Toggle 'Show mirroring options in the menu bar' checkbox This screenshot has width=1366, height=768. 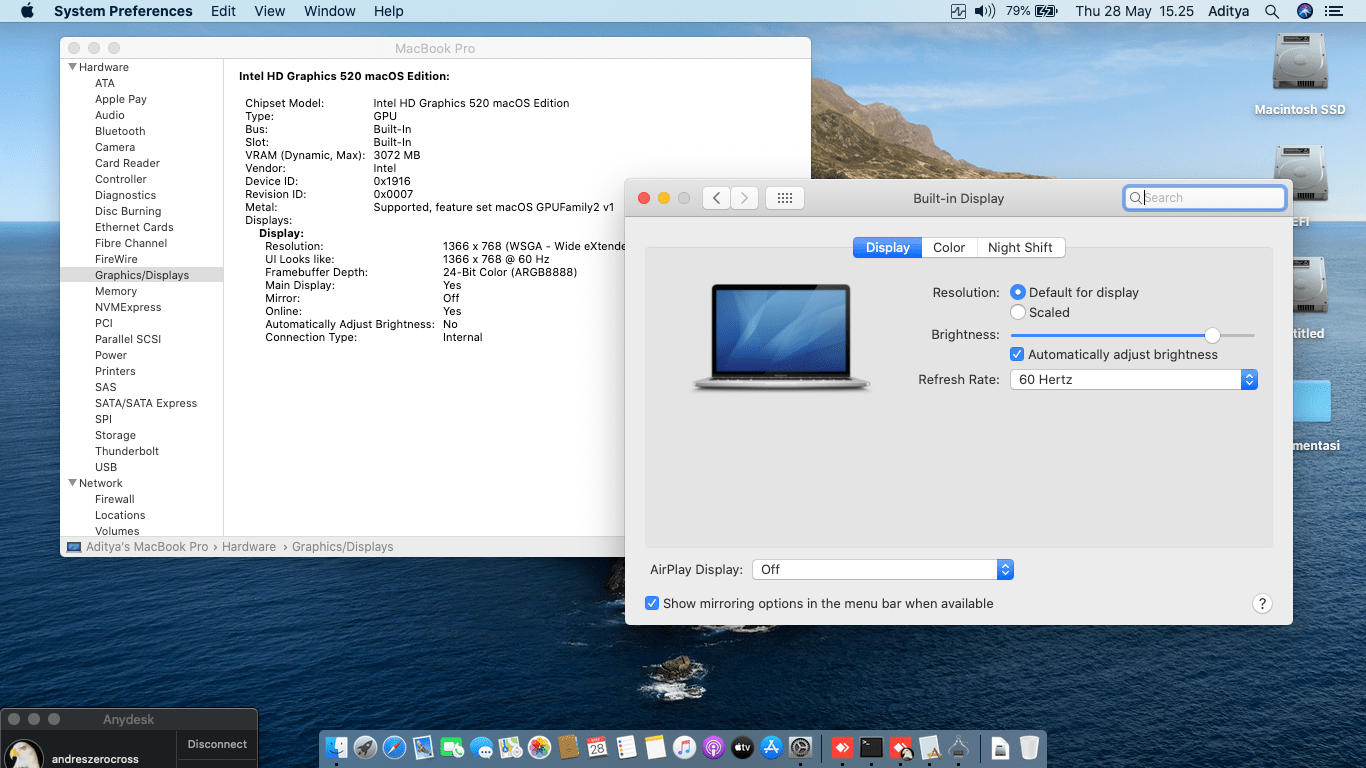(652, 603)
